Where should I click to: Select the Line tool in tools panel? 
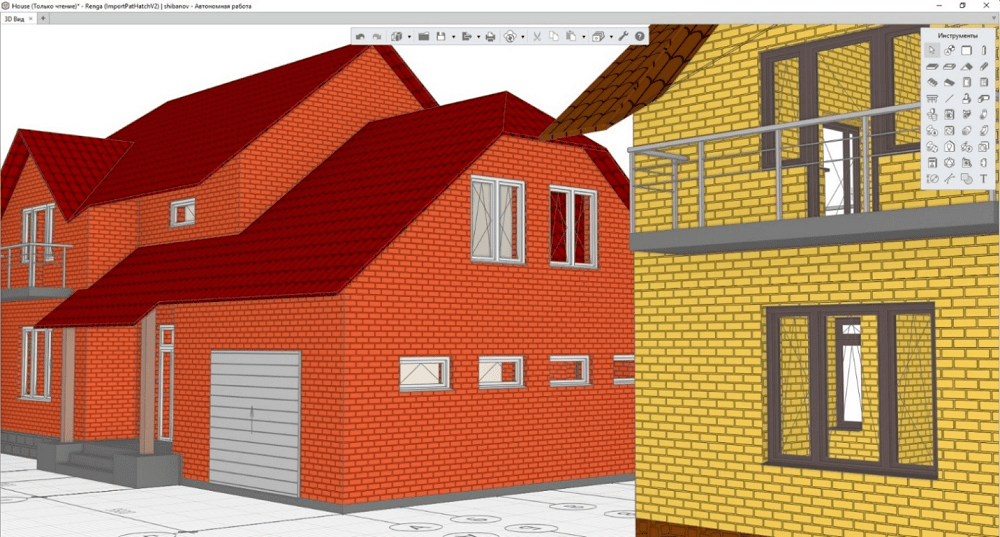coord(949,98)
